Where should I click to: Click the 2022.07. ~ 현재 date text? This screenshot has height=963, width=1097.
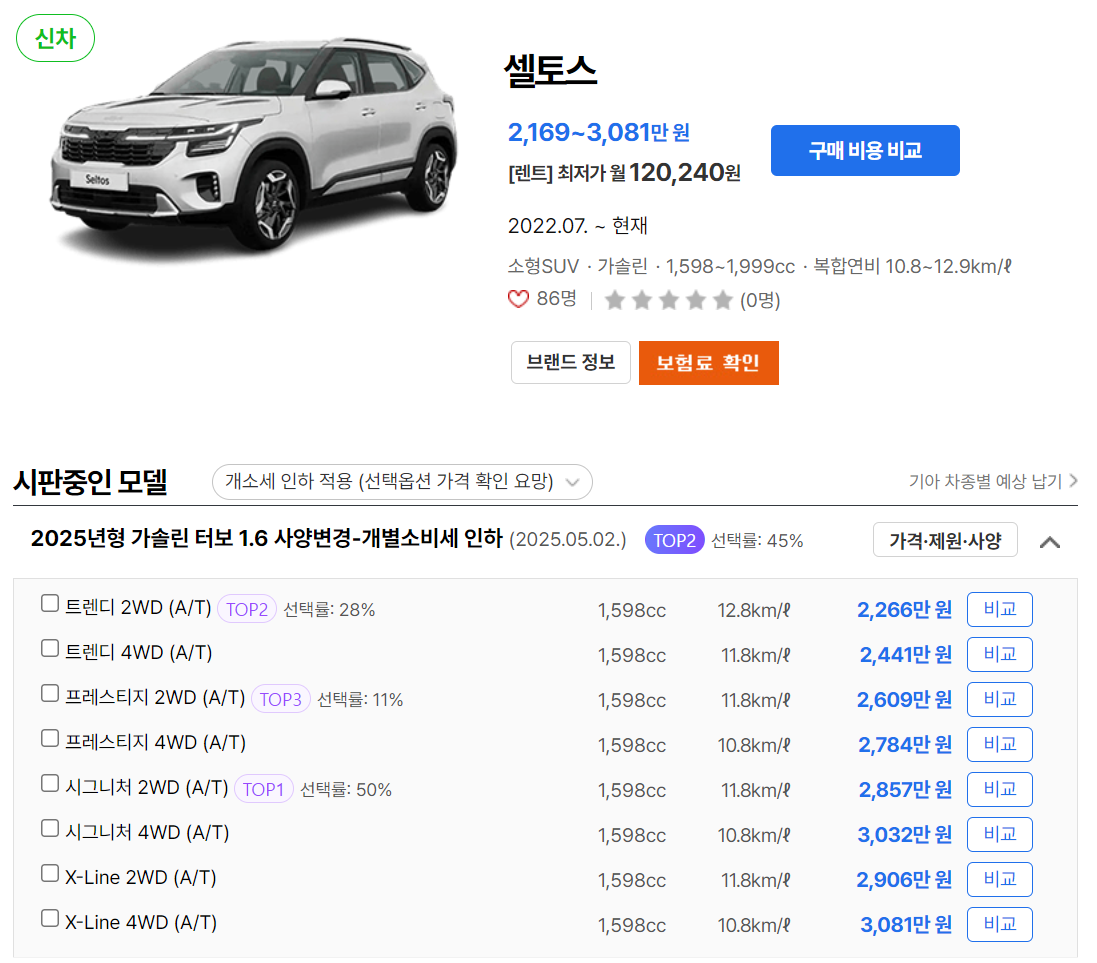pos(577,225)
